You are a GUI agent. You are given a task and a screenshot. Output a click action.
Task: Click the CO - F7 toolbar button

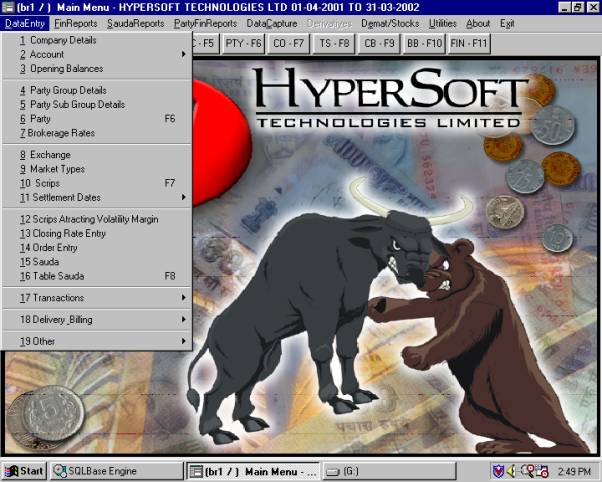pyautogui.click(x=289, y=44)
